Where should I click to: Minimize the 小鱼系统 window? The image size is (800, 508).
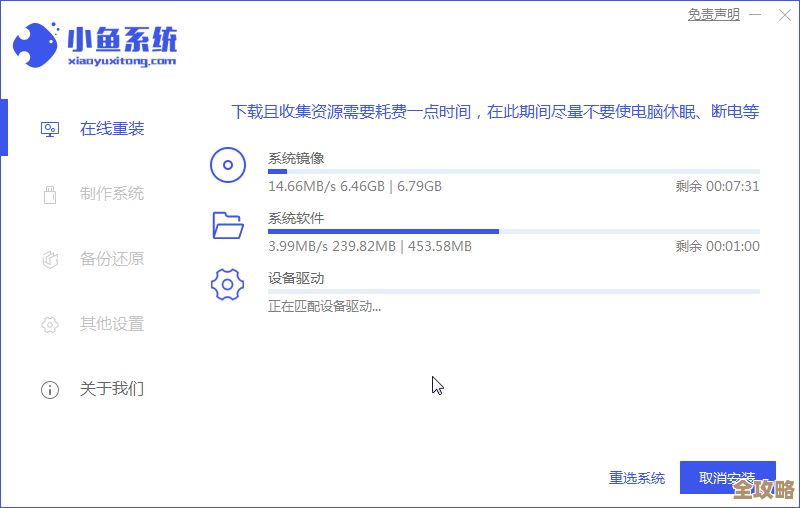(755, 15)
